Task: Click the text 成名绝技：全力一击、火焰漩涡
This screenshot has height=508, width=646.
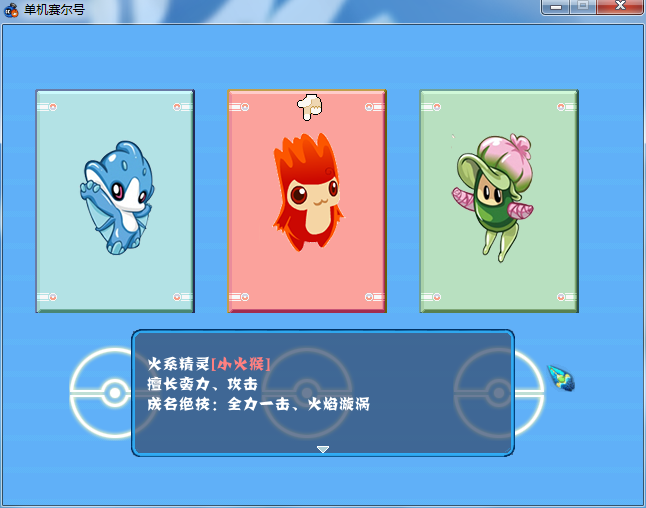Action: [x=258, y=404]
